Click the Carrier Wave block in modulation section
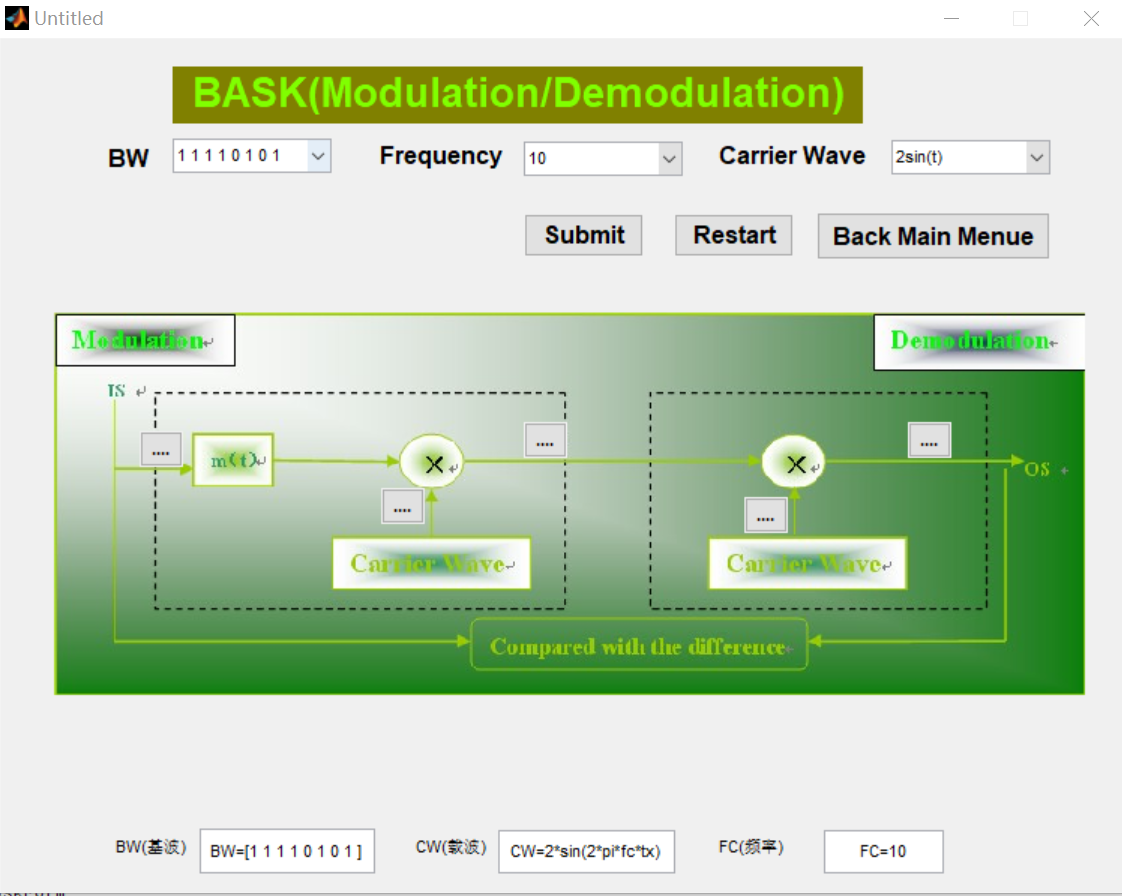 (431, 563)
